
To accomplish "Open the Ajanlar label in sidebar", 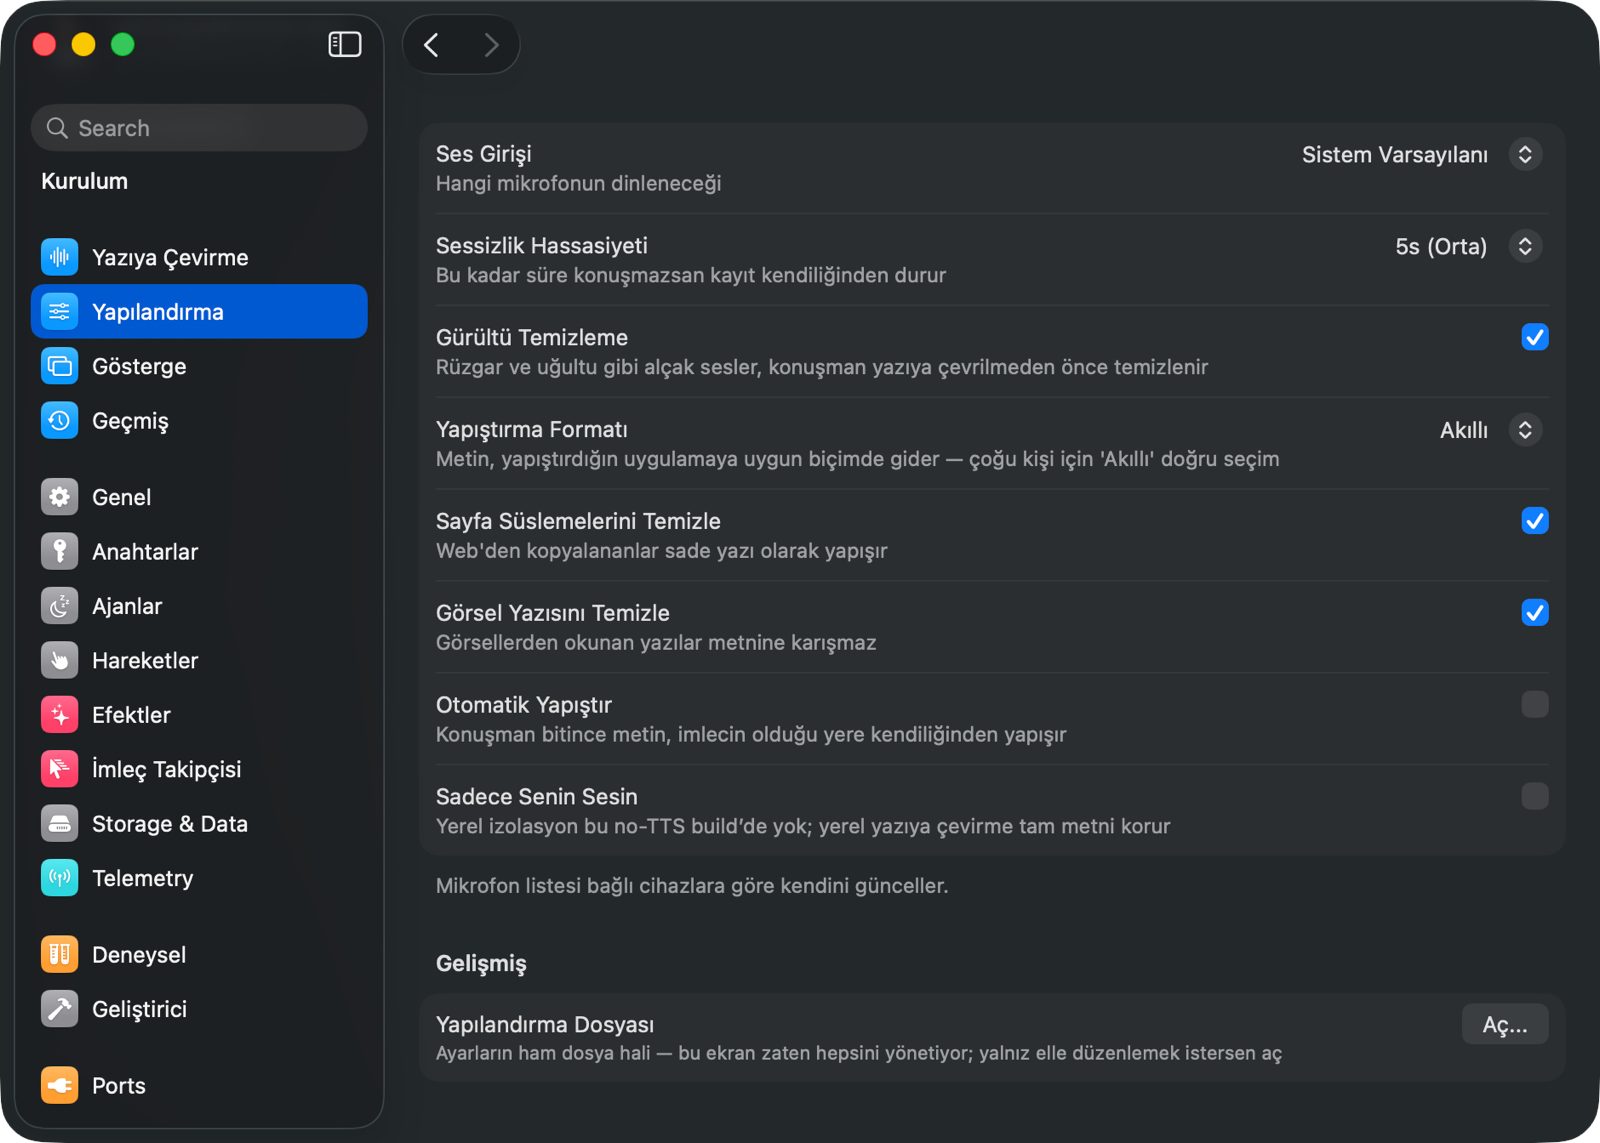I will [x=127, y=606].
